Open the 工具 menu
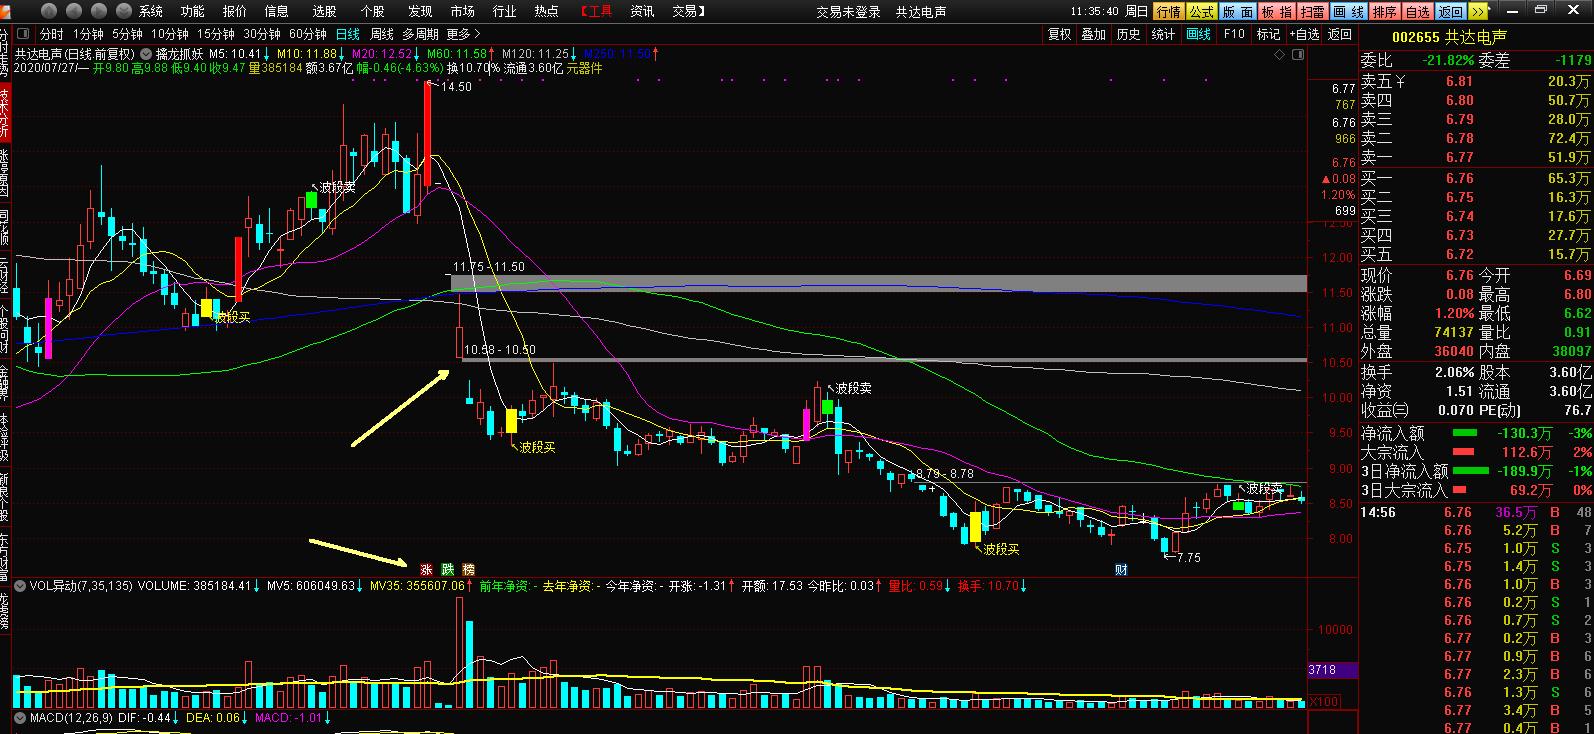1594x734 pixels. click(598, 12)
